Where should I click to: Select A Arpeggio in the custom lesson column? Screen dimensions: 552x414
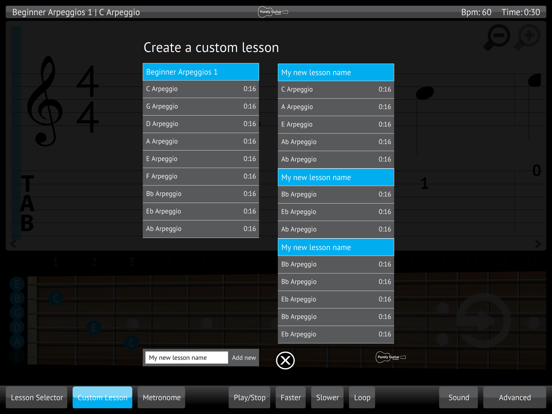(336, 107)
